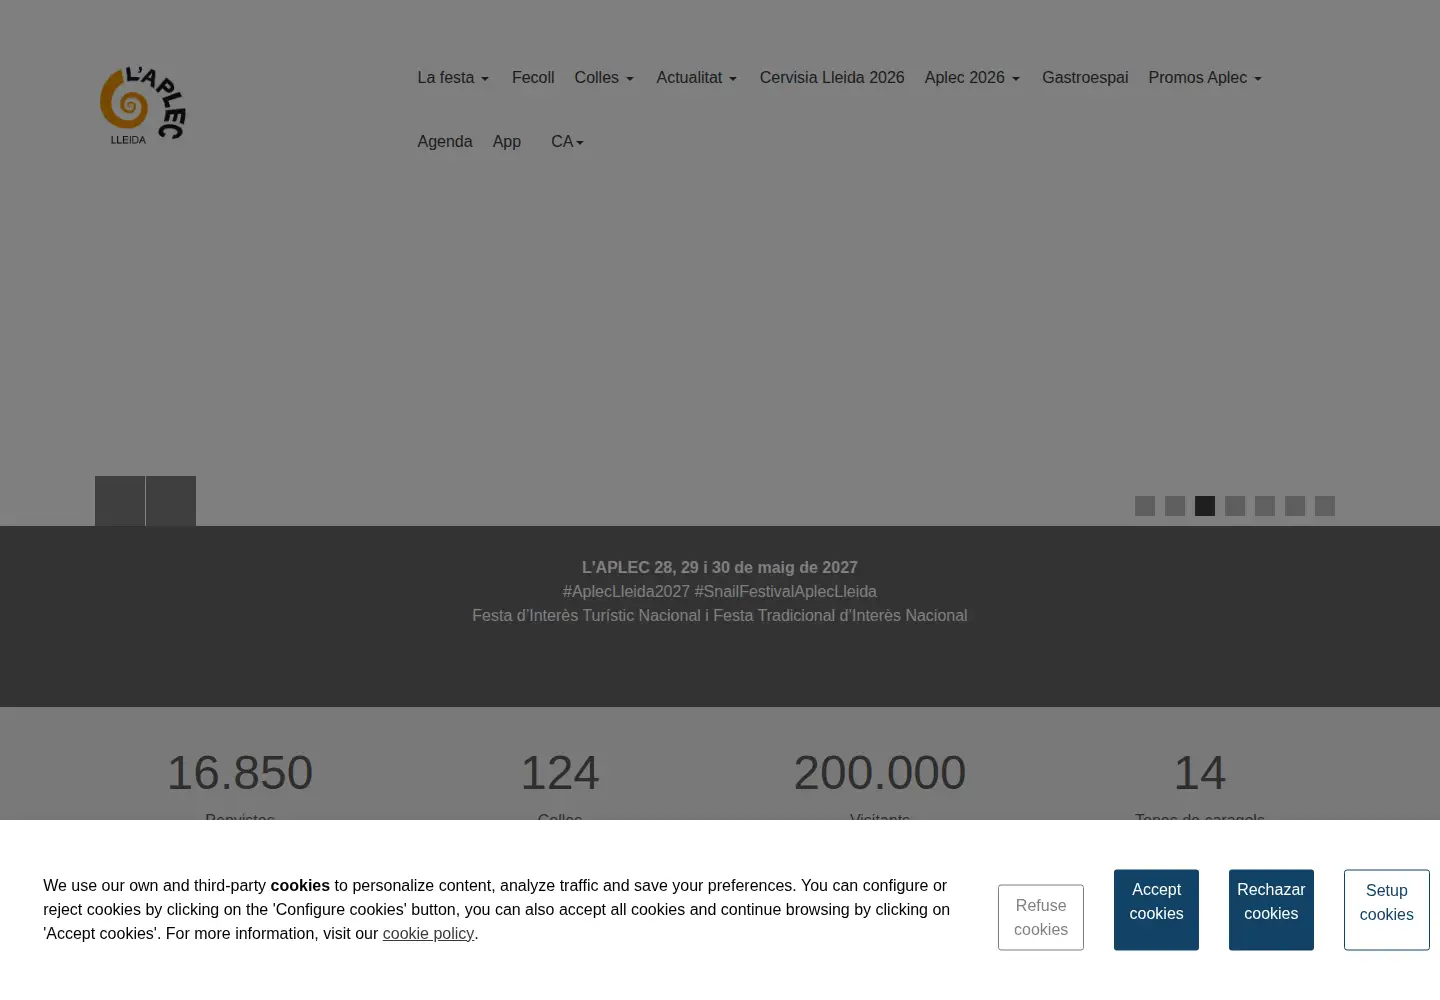Viewport: 1440px width, 1000px height.
Task: Expand the Aplec 2026 dropdown
Action: tap(972, 78)
